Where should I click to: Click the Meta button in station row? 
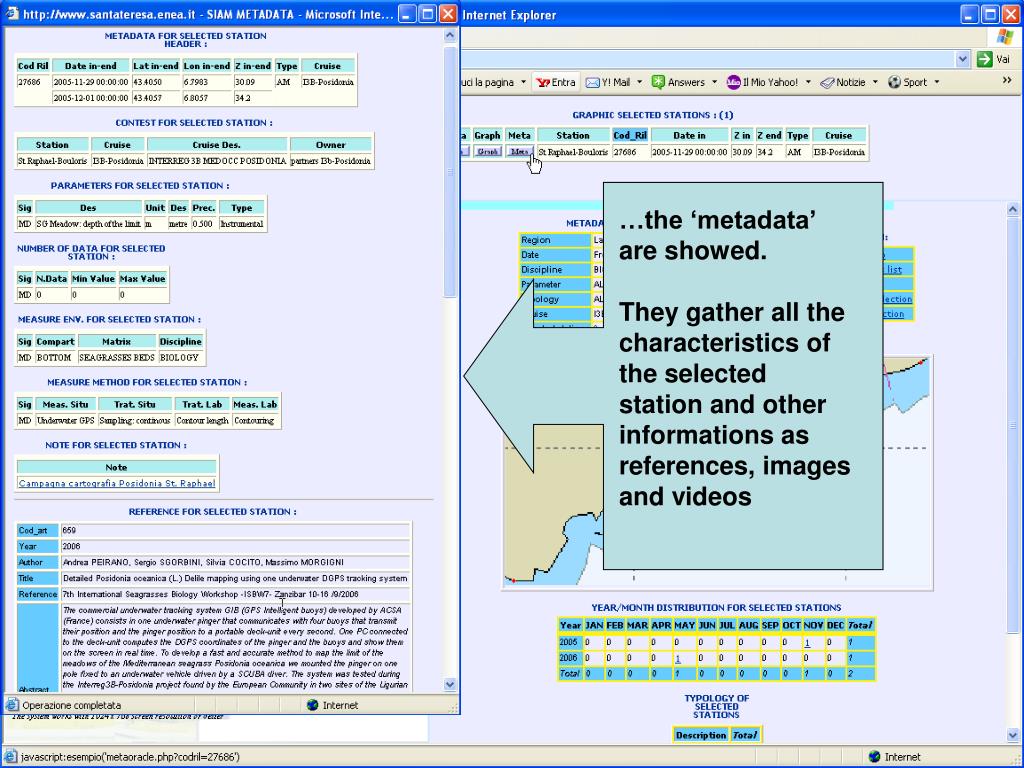(x=519, y=152)
